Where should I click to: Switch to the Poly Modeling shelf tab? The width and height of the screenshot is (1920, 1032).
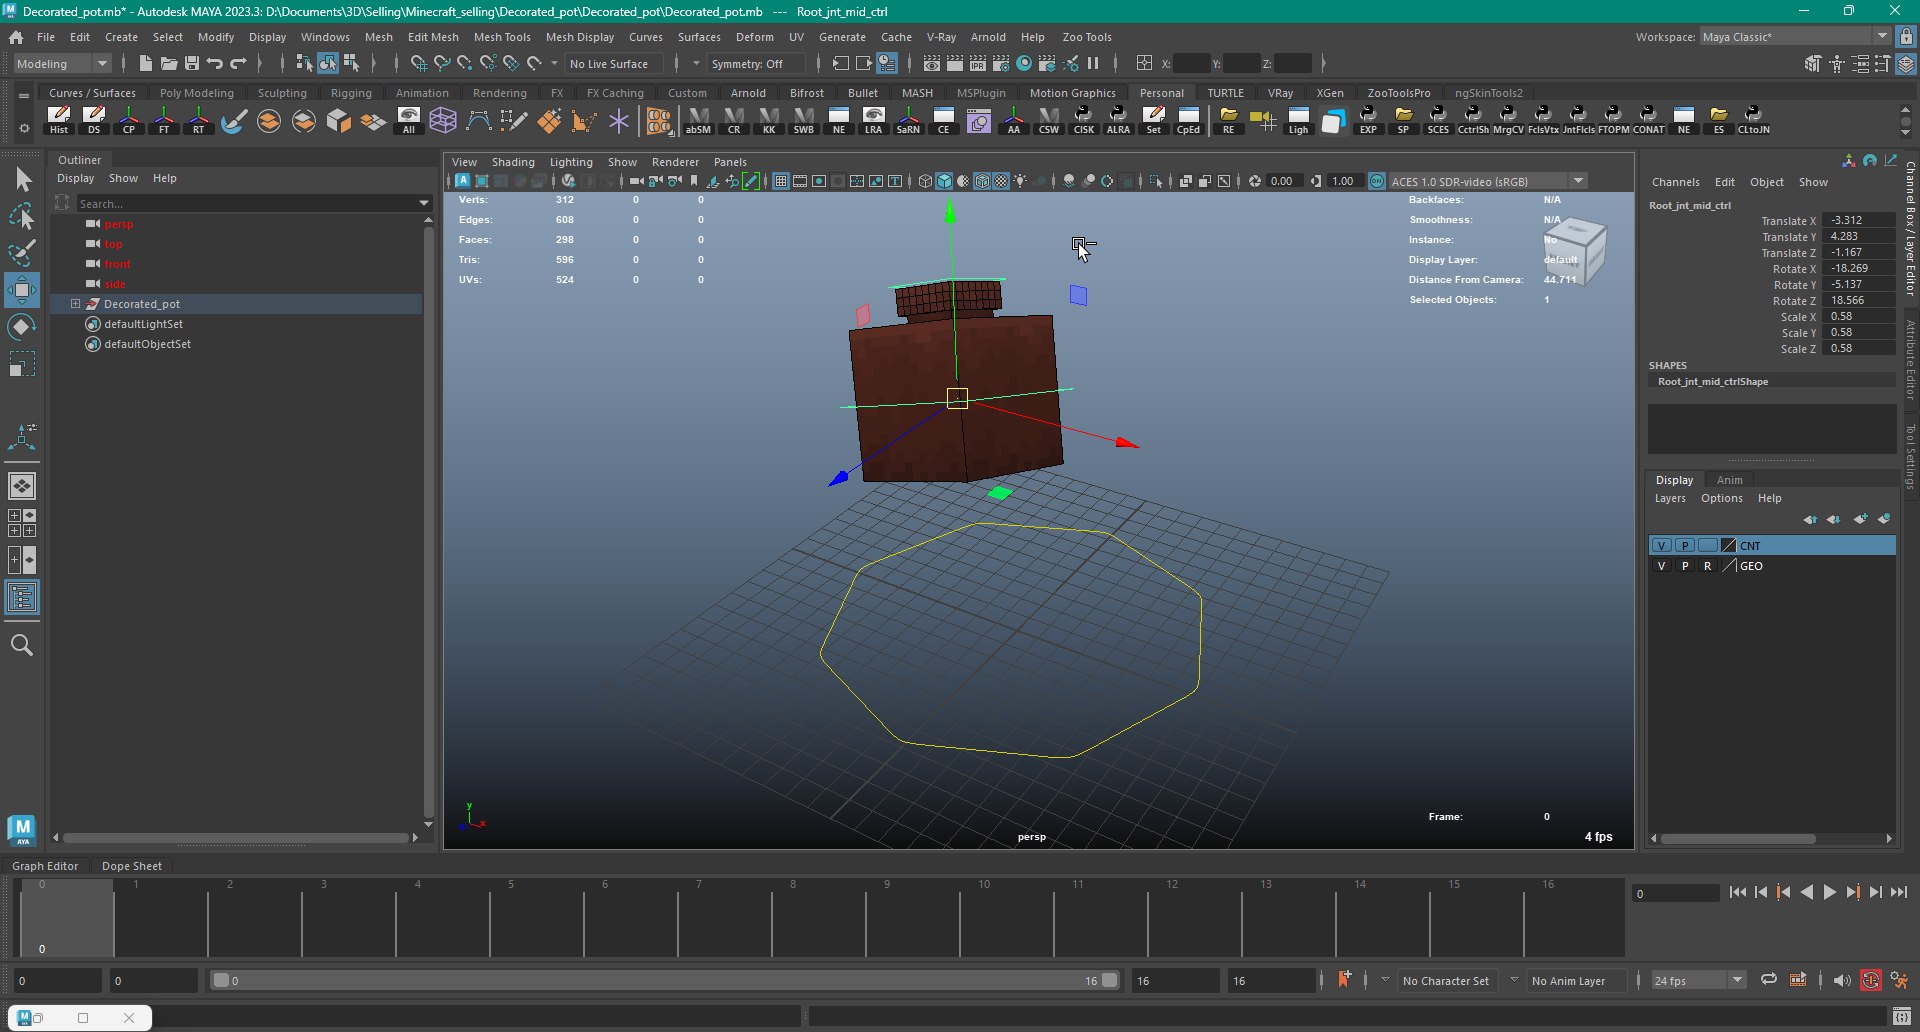tap(197, 93)
